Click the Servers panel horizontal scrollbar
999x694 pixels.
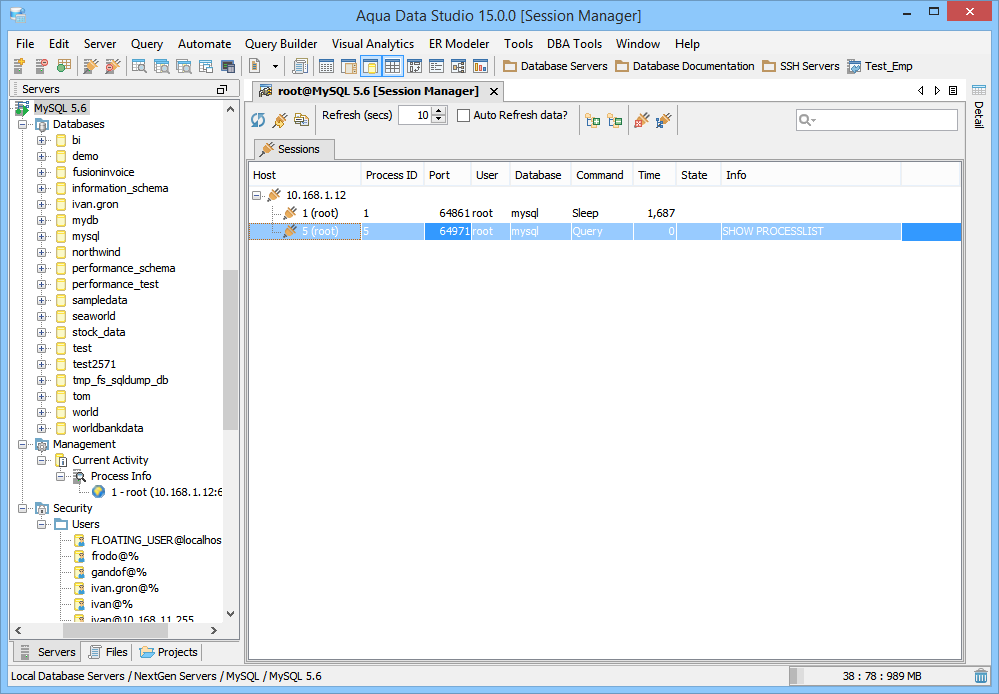(115, 630)
